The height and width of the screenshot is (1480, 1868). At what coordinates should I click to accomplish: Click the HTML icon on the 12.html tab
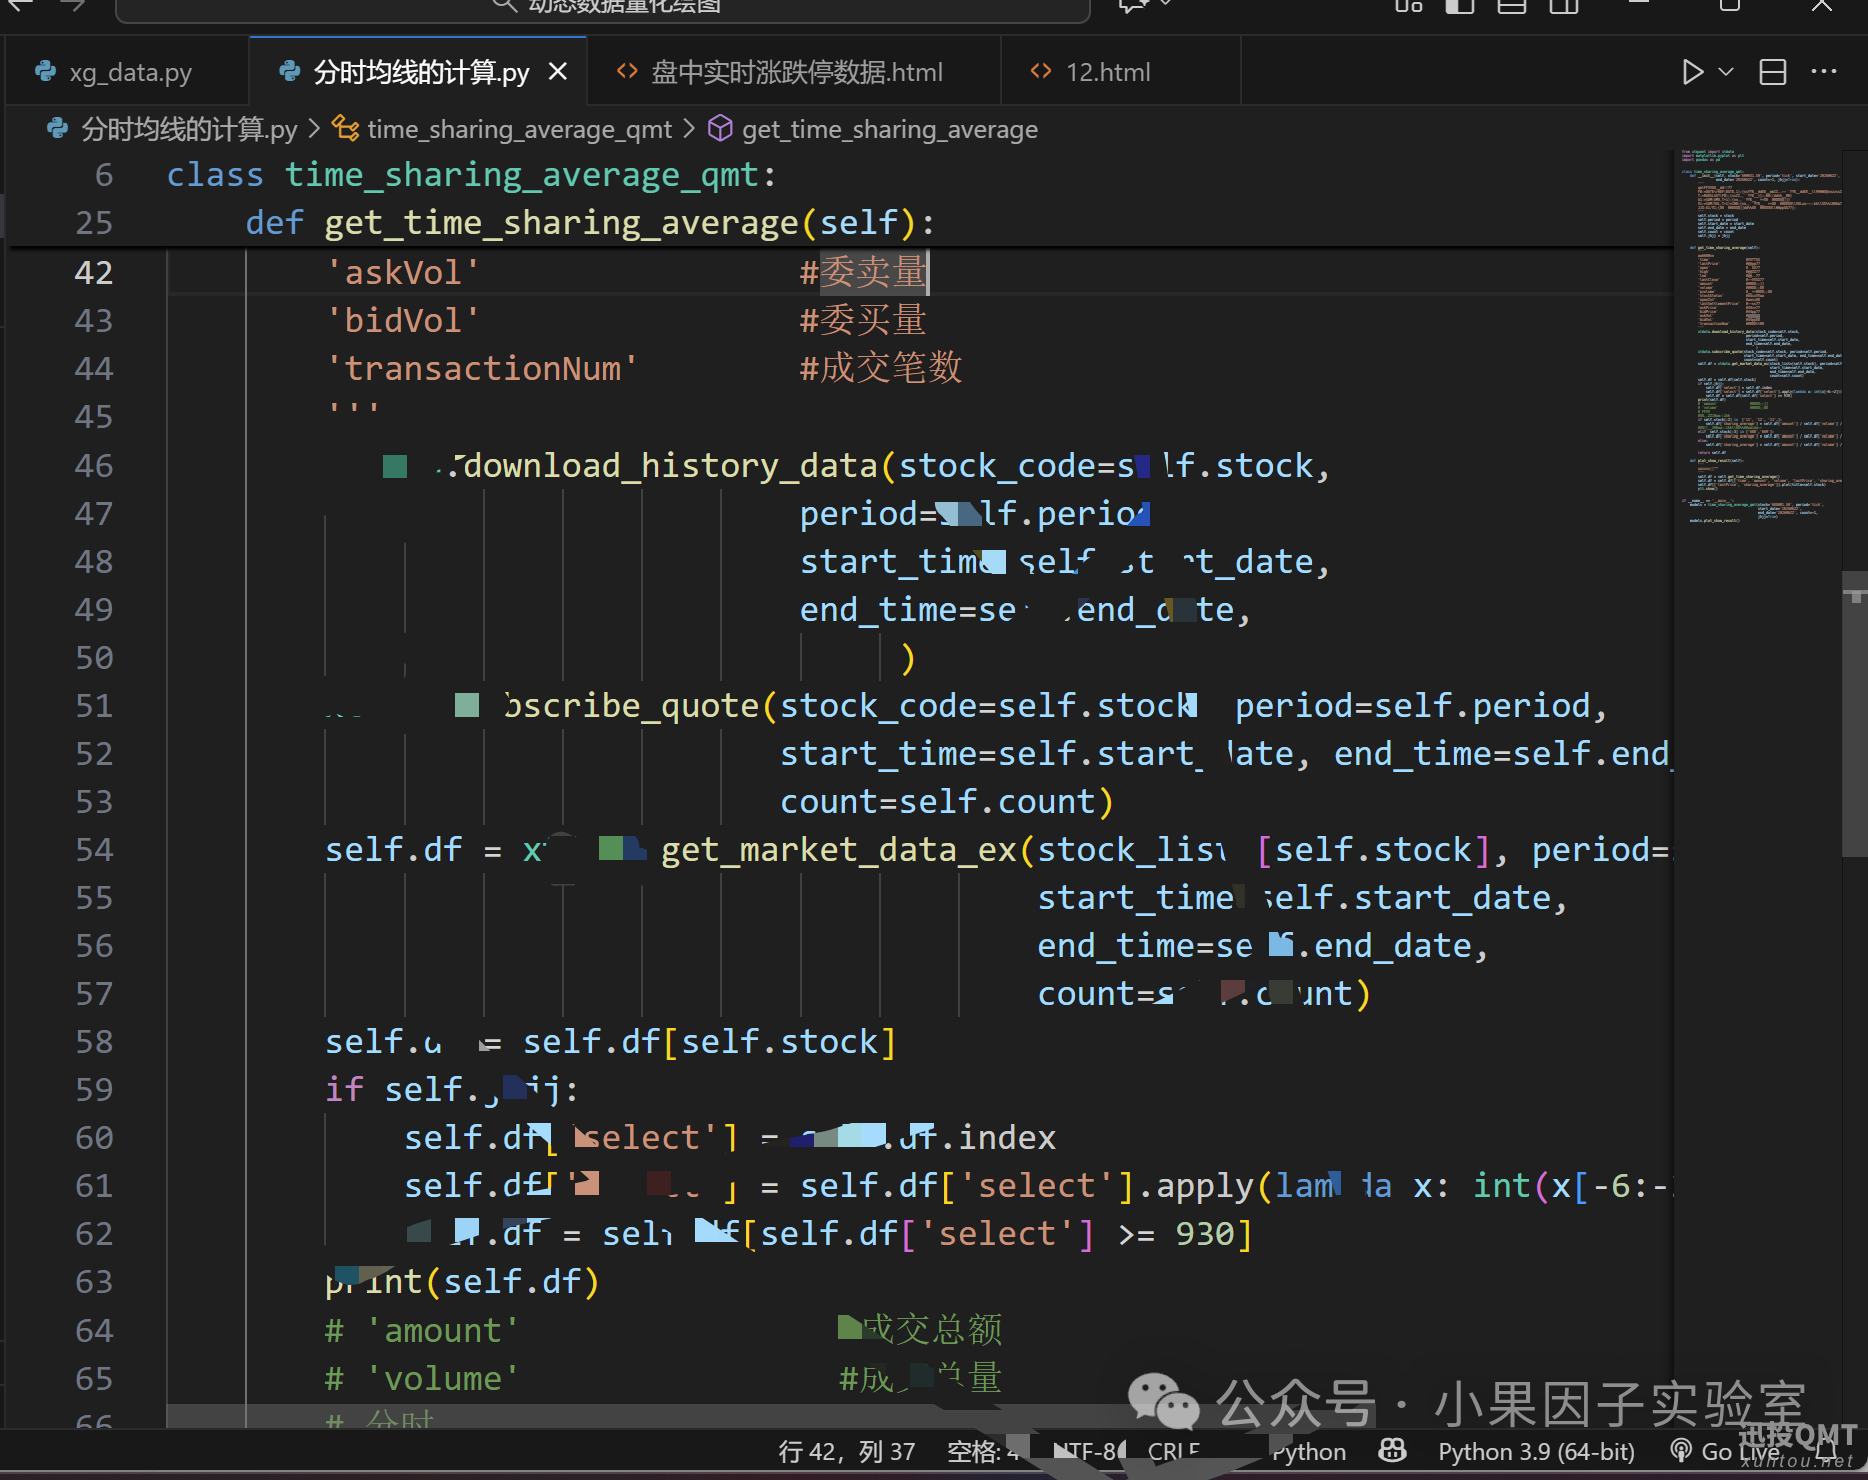click(x=1041, y=71)
